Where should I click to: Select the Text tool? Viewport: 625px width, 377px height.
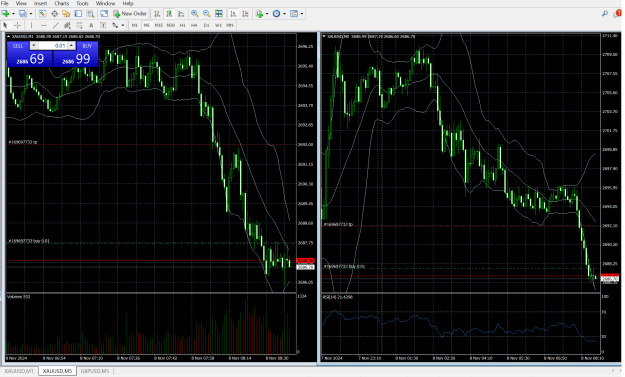[x=91, y=25]
